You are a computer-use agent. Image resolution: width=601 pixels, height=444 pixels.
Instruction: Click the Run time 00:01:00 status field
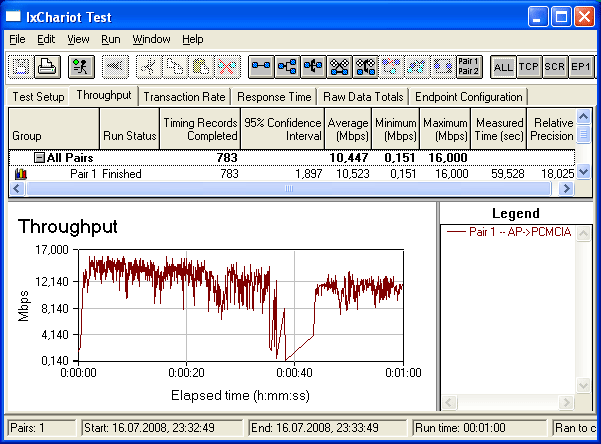[479, 428]
